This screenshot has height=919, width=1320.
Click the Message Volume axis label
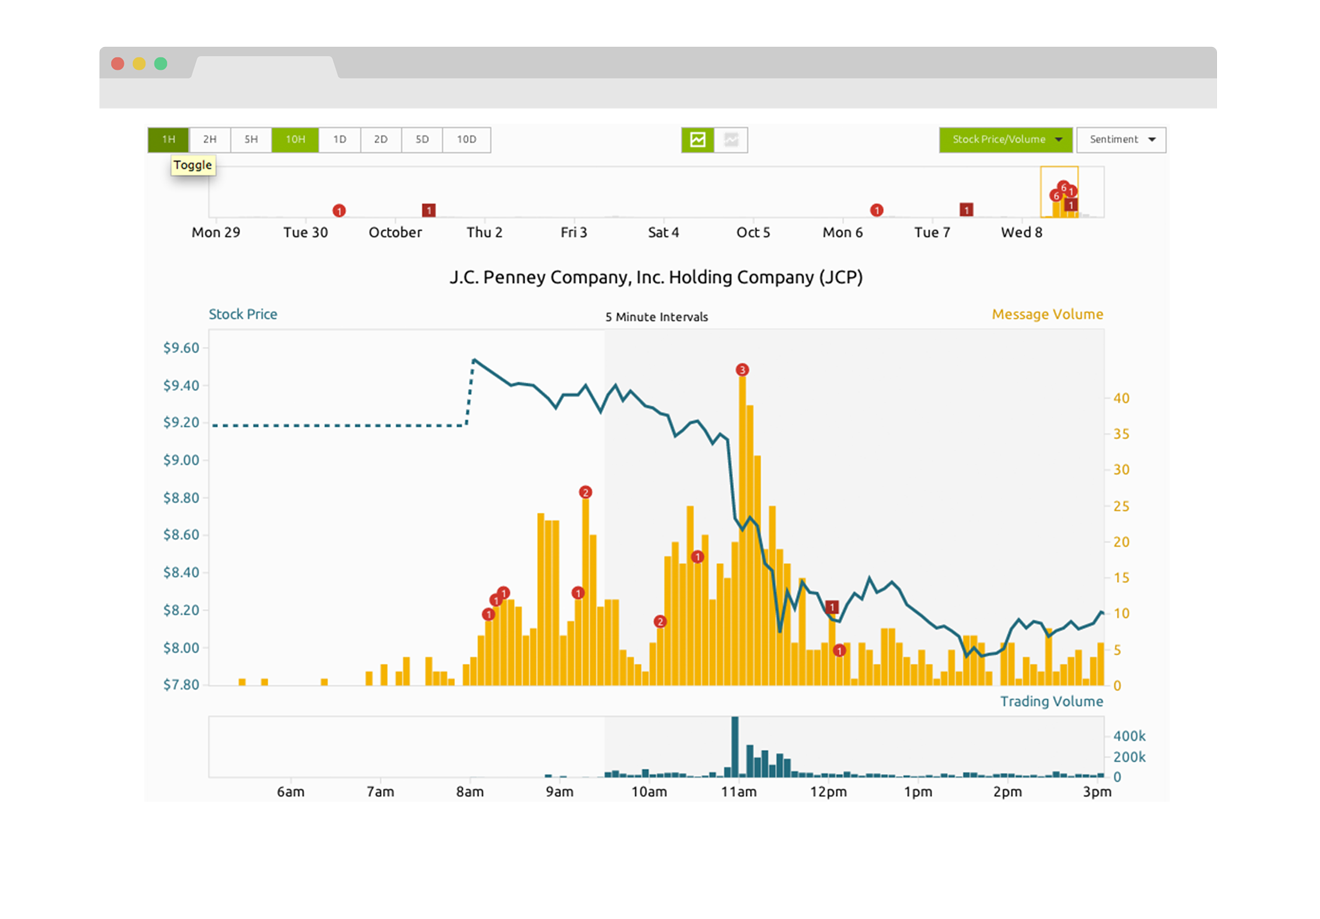click(1048, 314)
